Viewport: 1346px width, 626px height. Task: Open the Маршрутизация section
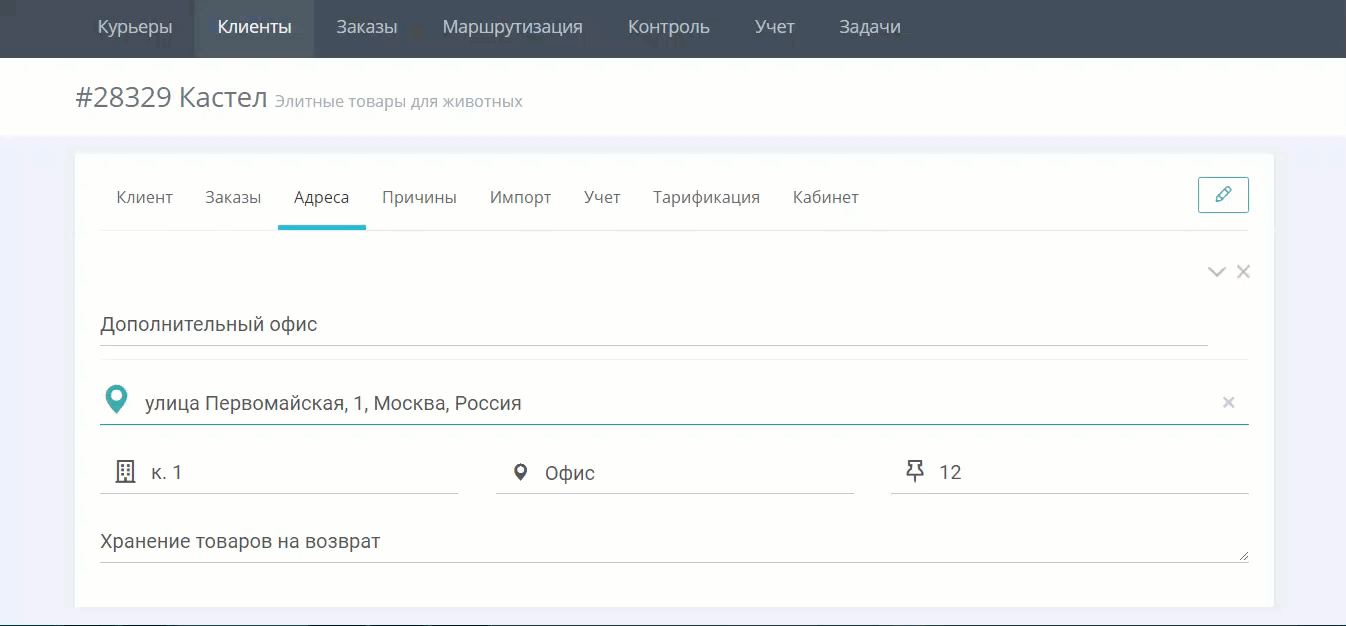coord(512,27)
